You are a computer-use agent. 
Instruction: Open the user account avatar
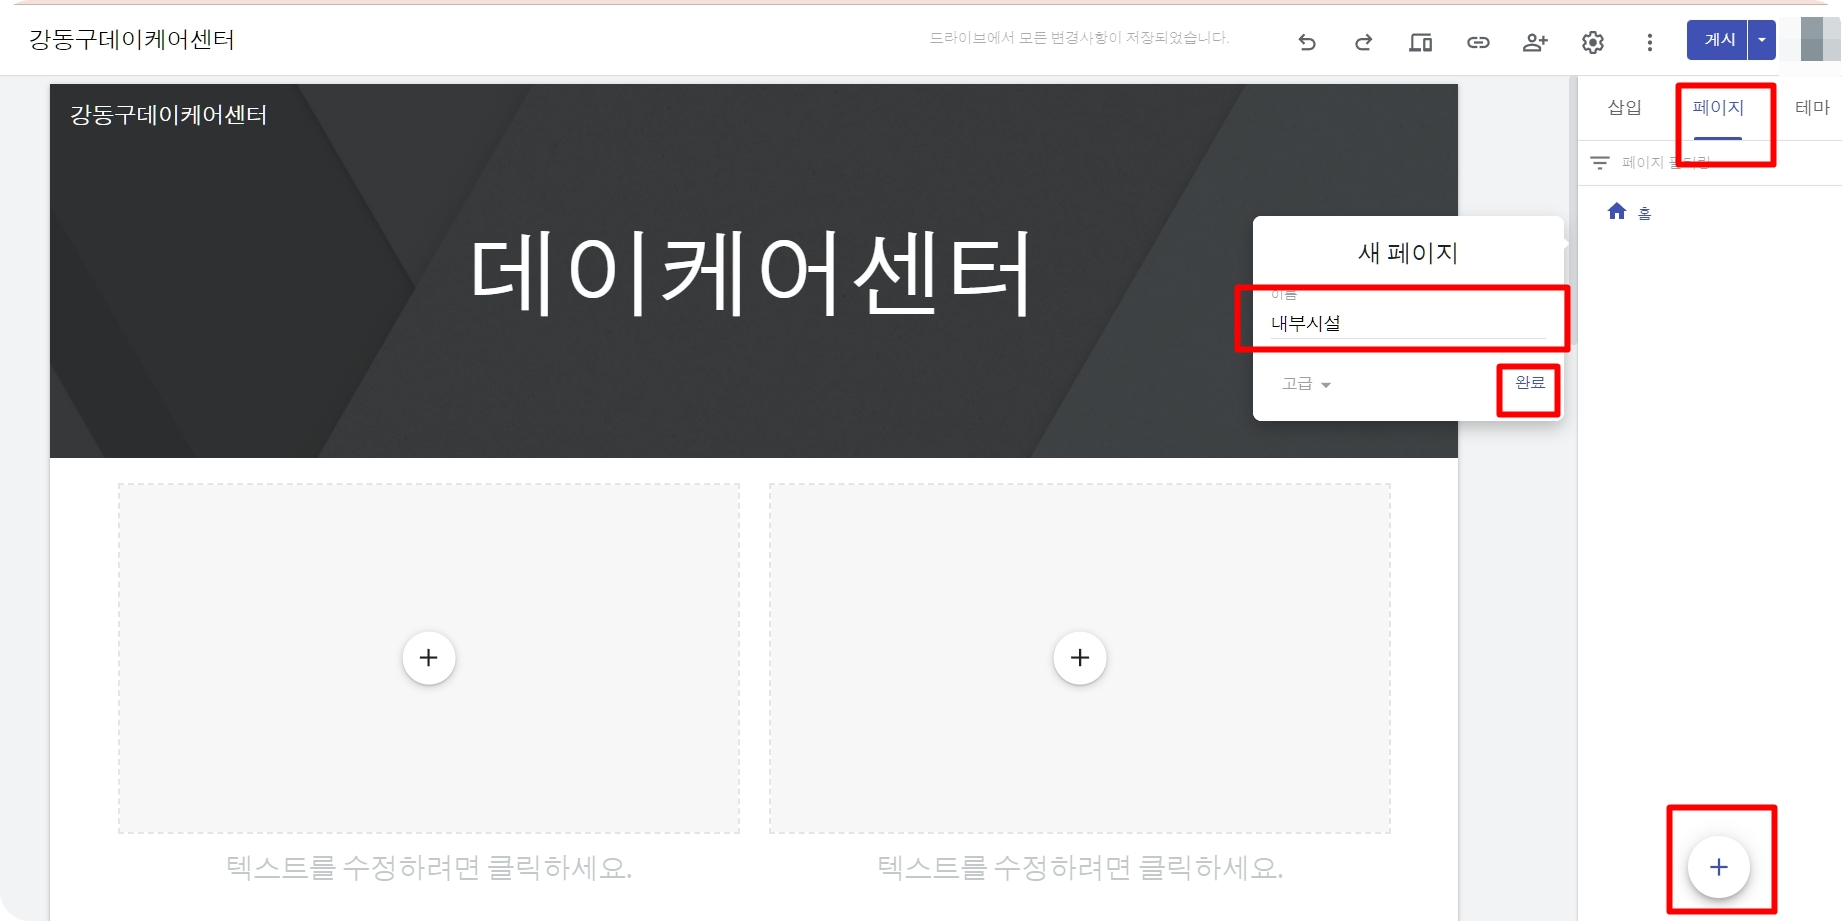[x=1820, y=40]
